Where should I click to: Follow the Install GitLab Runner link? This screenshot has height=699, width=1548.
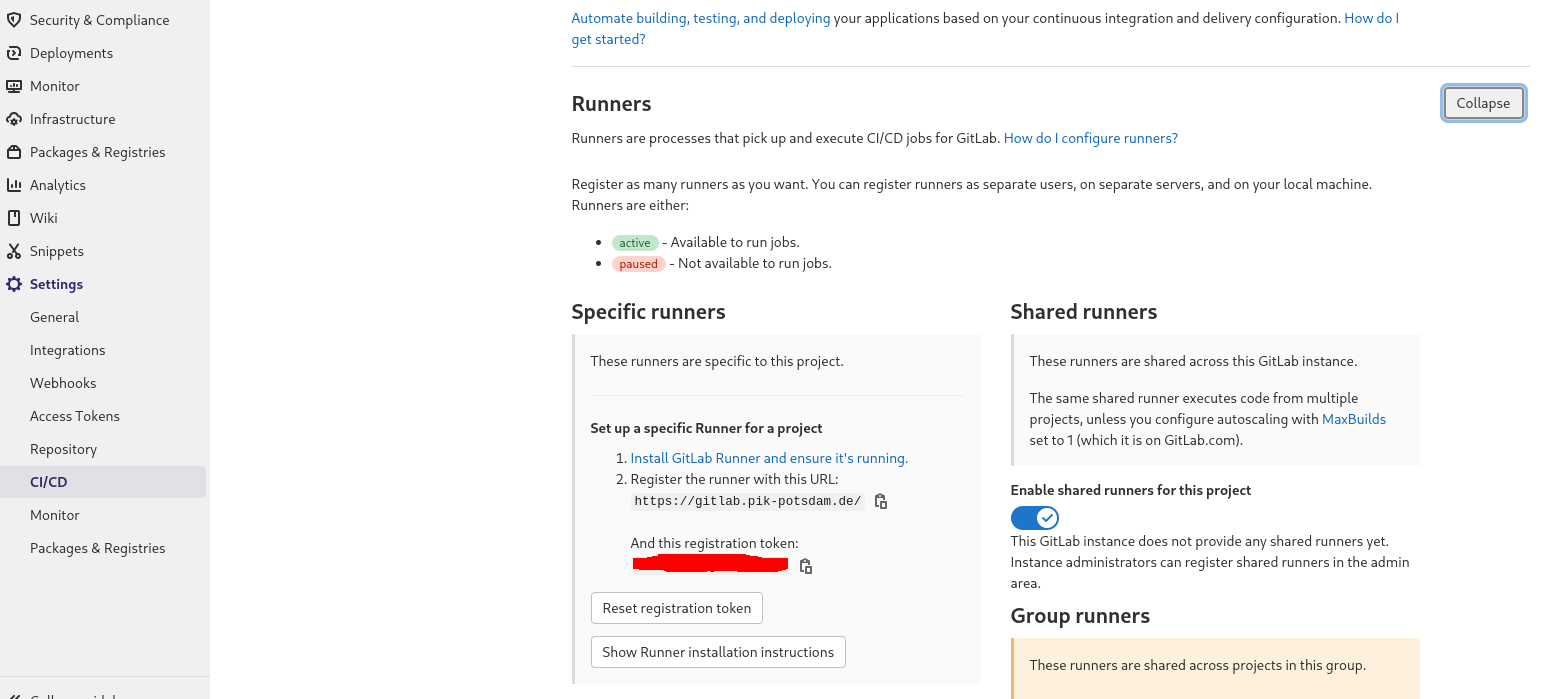769,458
